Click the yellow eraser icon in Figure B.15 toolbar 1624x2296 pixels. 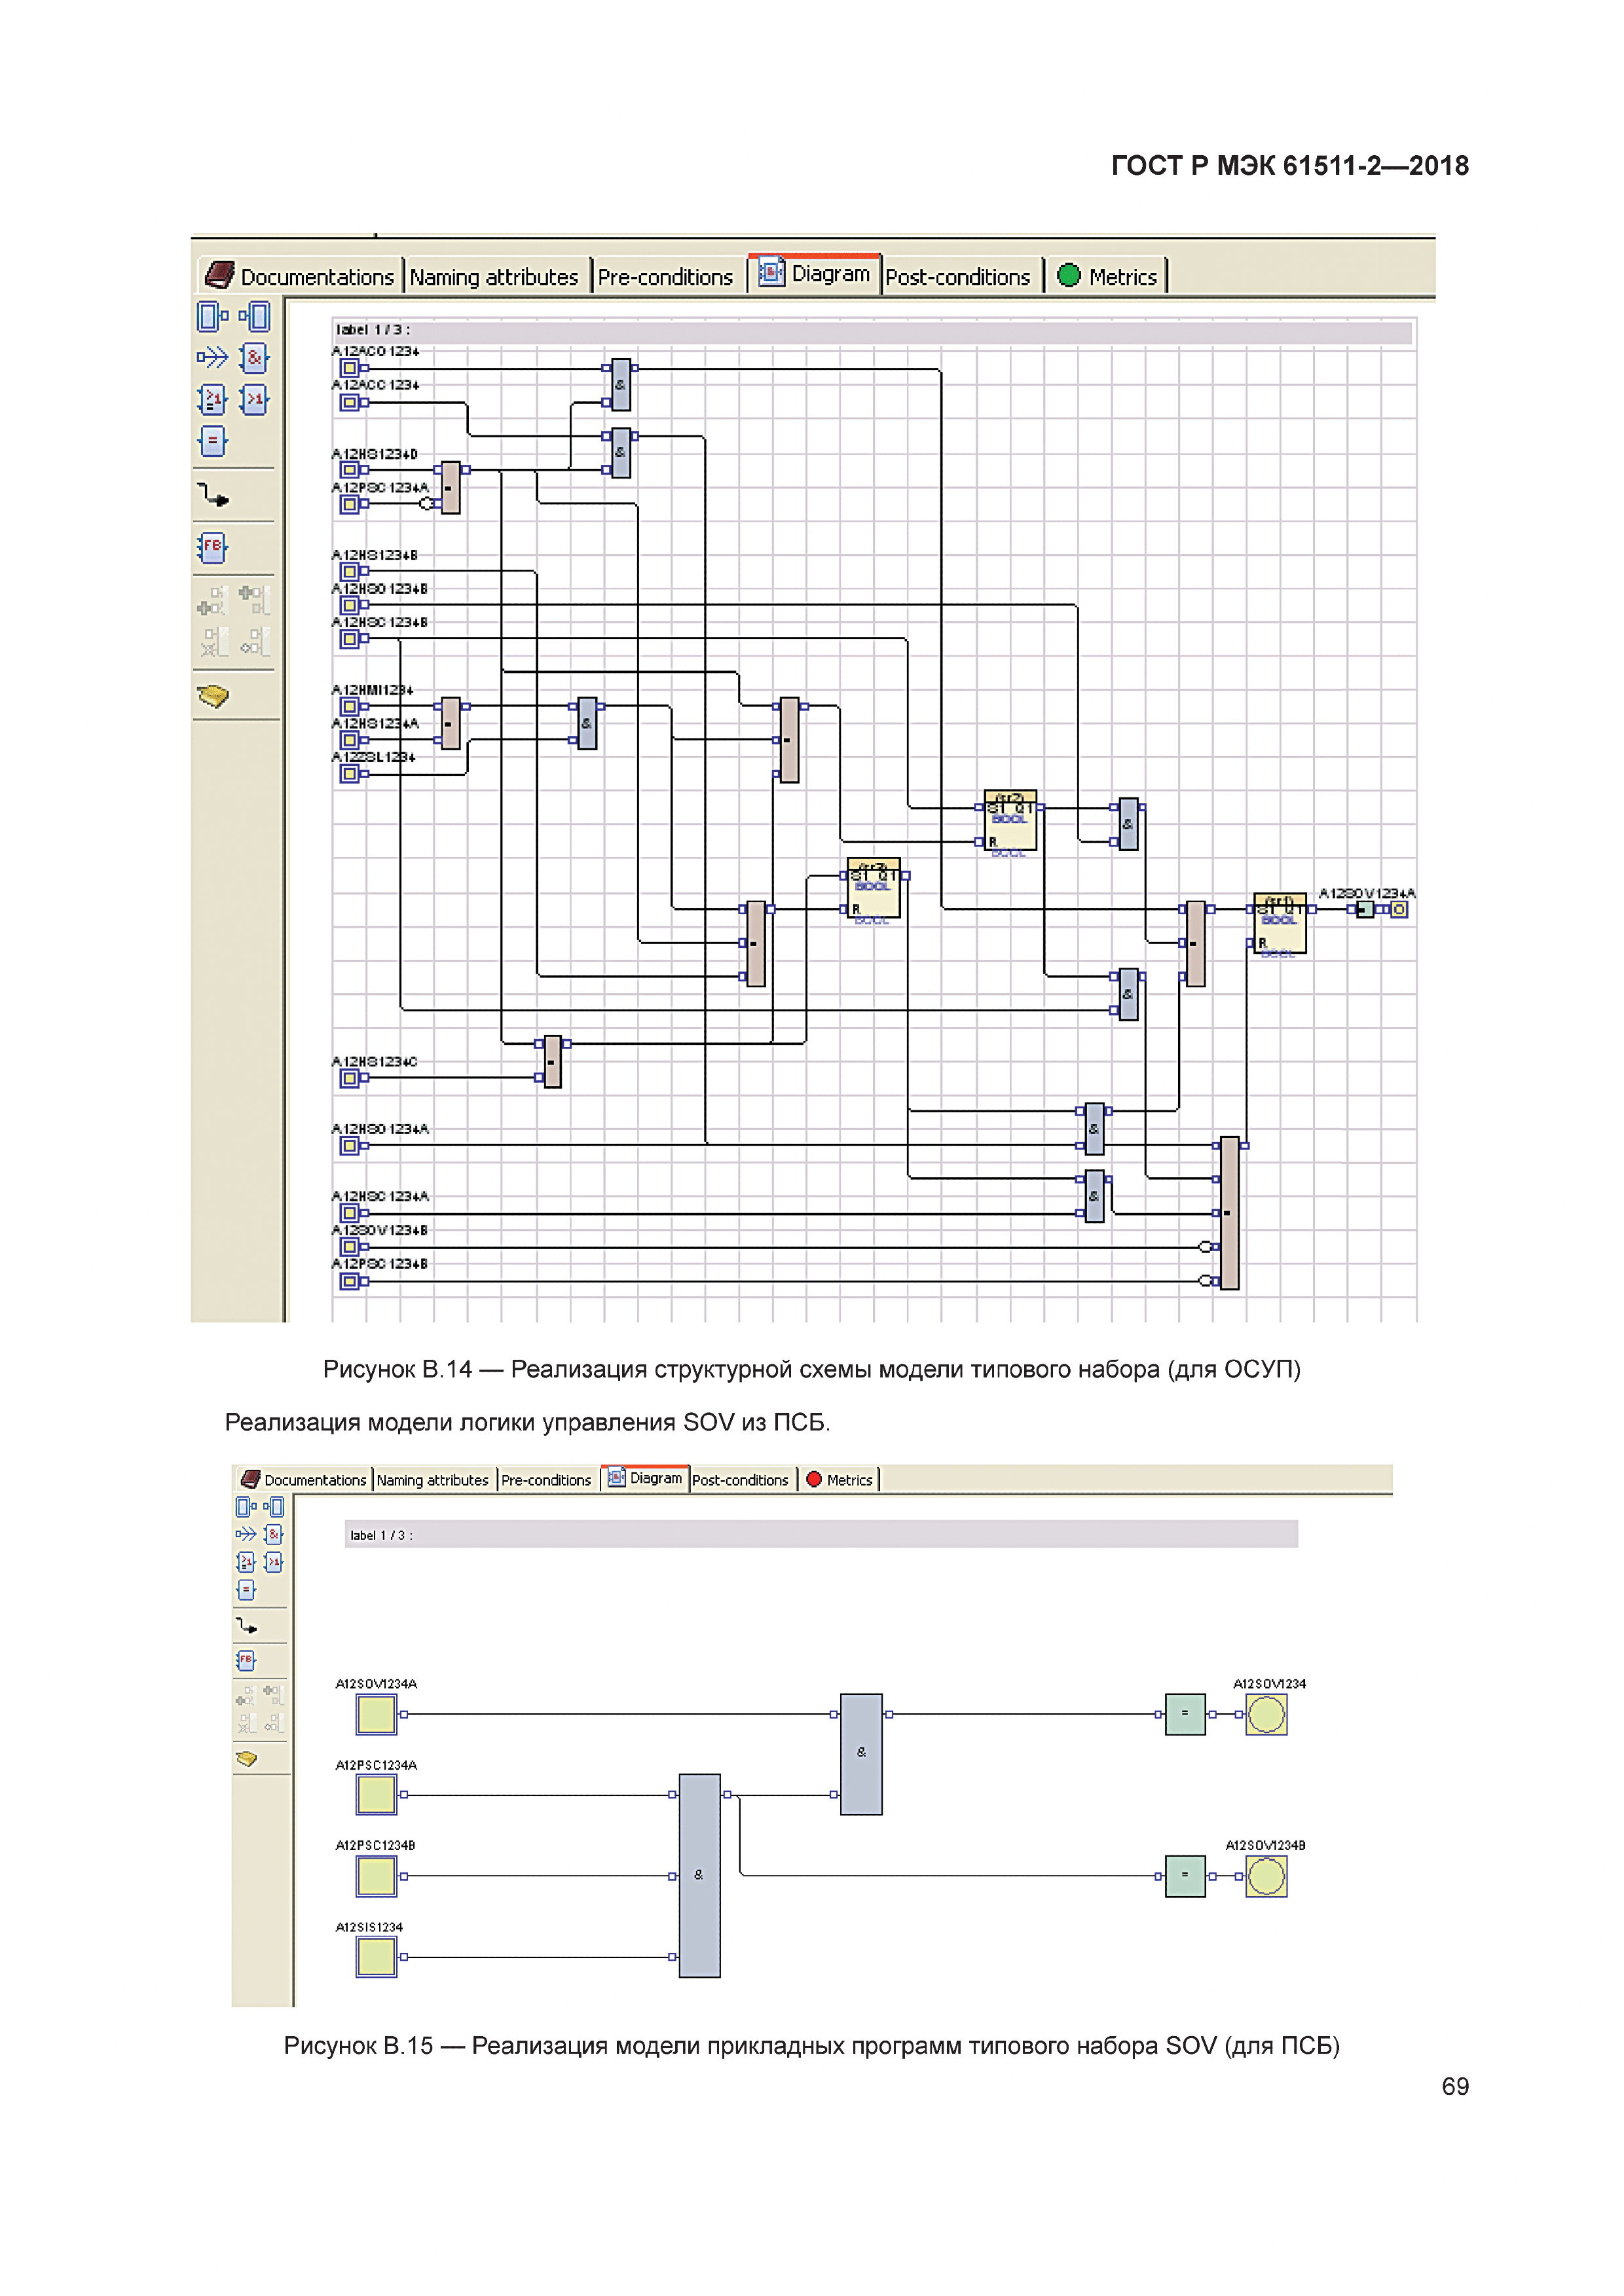tap(246, 1759)
